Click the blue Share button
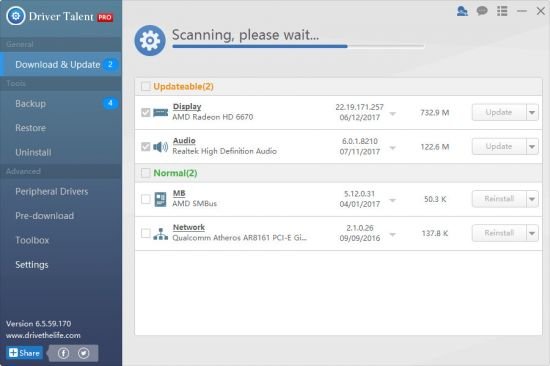 tap(24, 353)
